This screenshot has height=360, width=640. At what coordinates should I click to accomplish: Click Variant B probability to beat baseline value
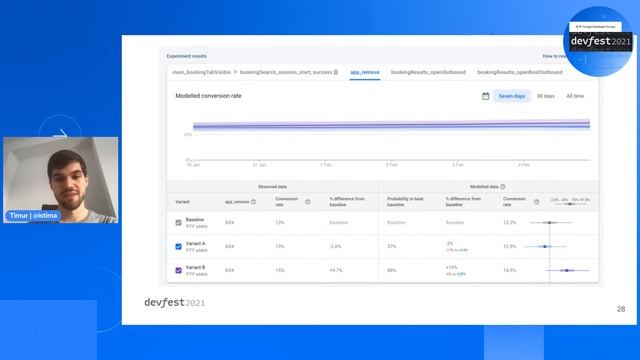391,270
